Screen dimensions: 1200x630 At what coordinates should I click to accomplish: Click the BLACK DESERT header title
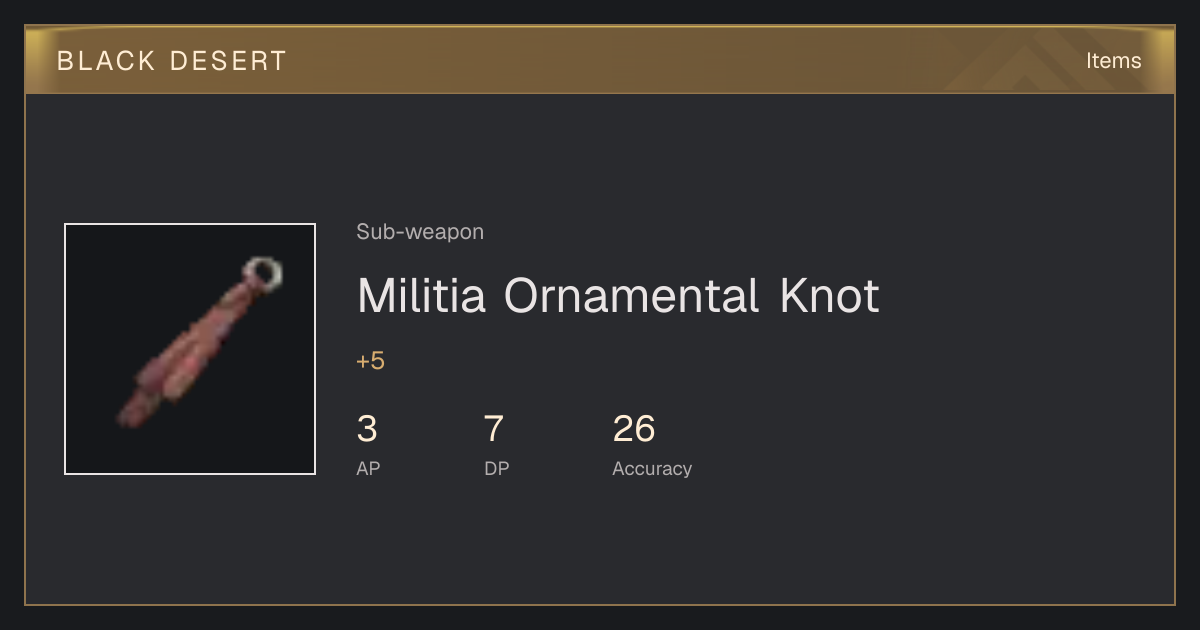click(x=172, y=61)
